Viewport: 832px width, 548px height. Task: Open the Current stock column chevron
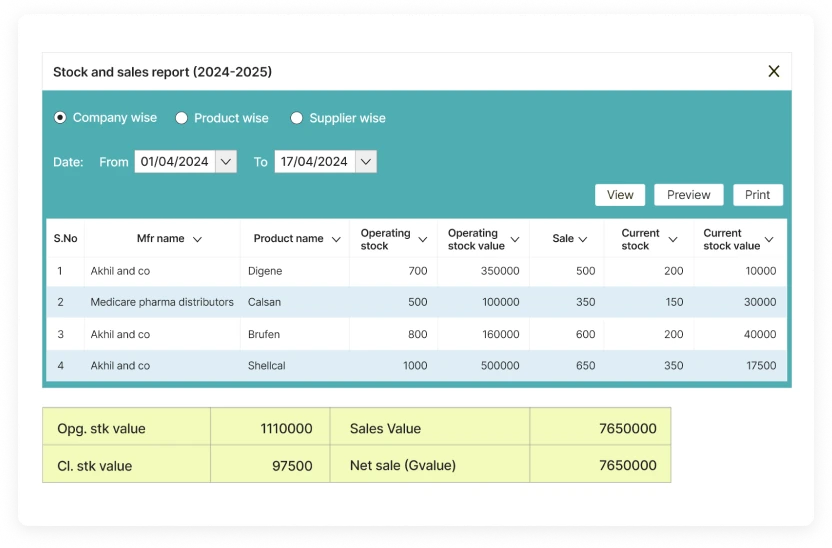click(x=673, y=240)
